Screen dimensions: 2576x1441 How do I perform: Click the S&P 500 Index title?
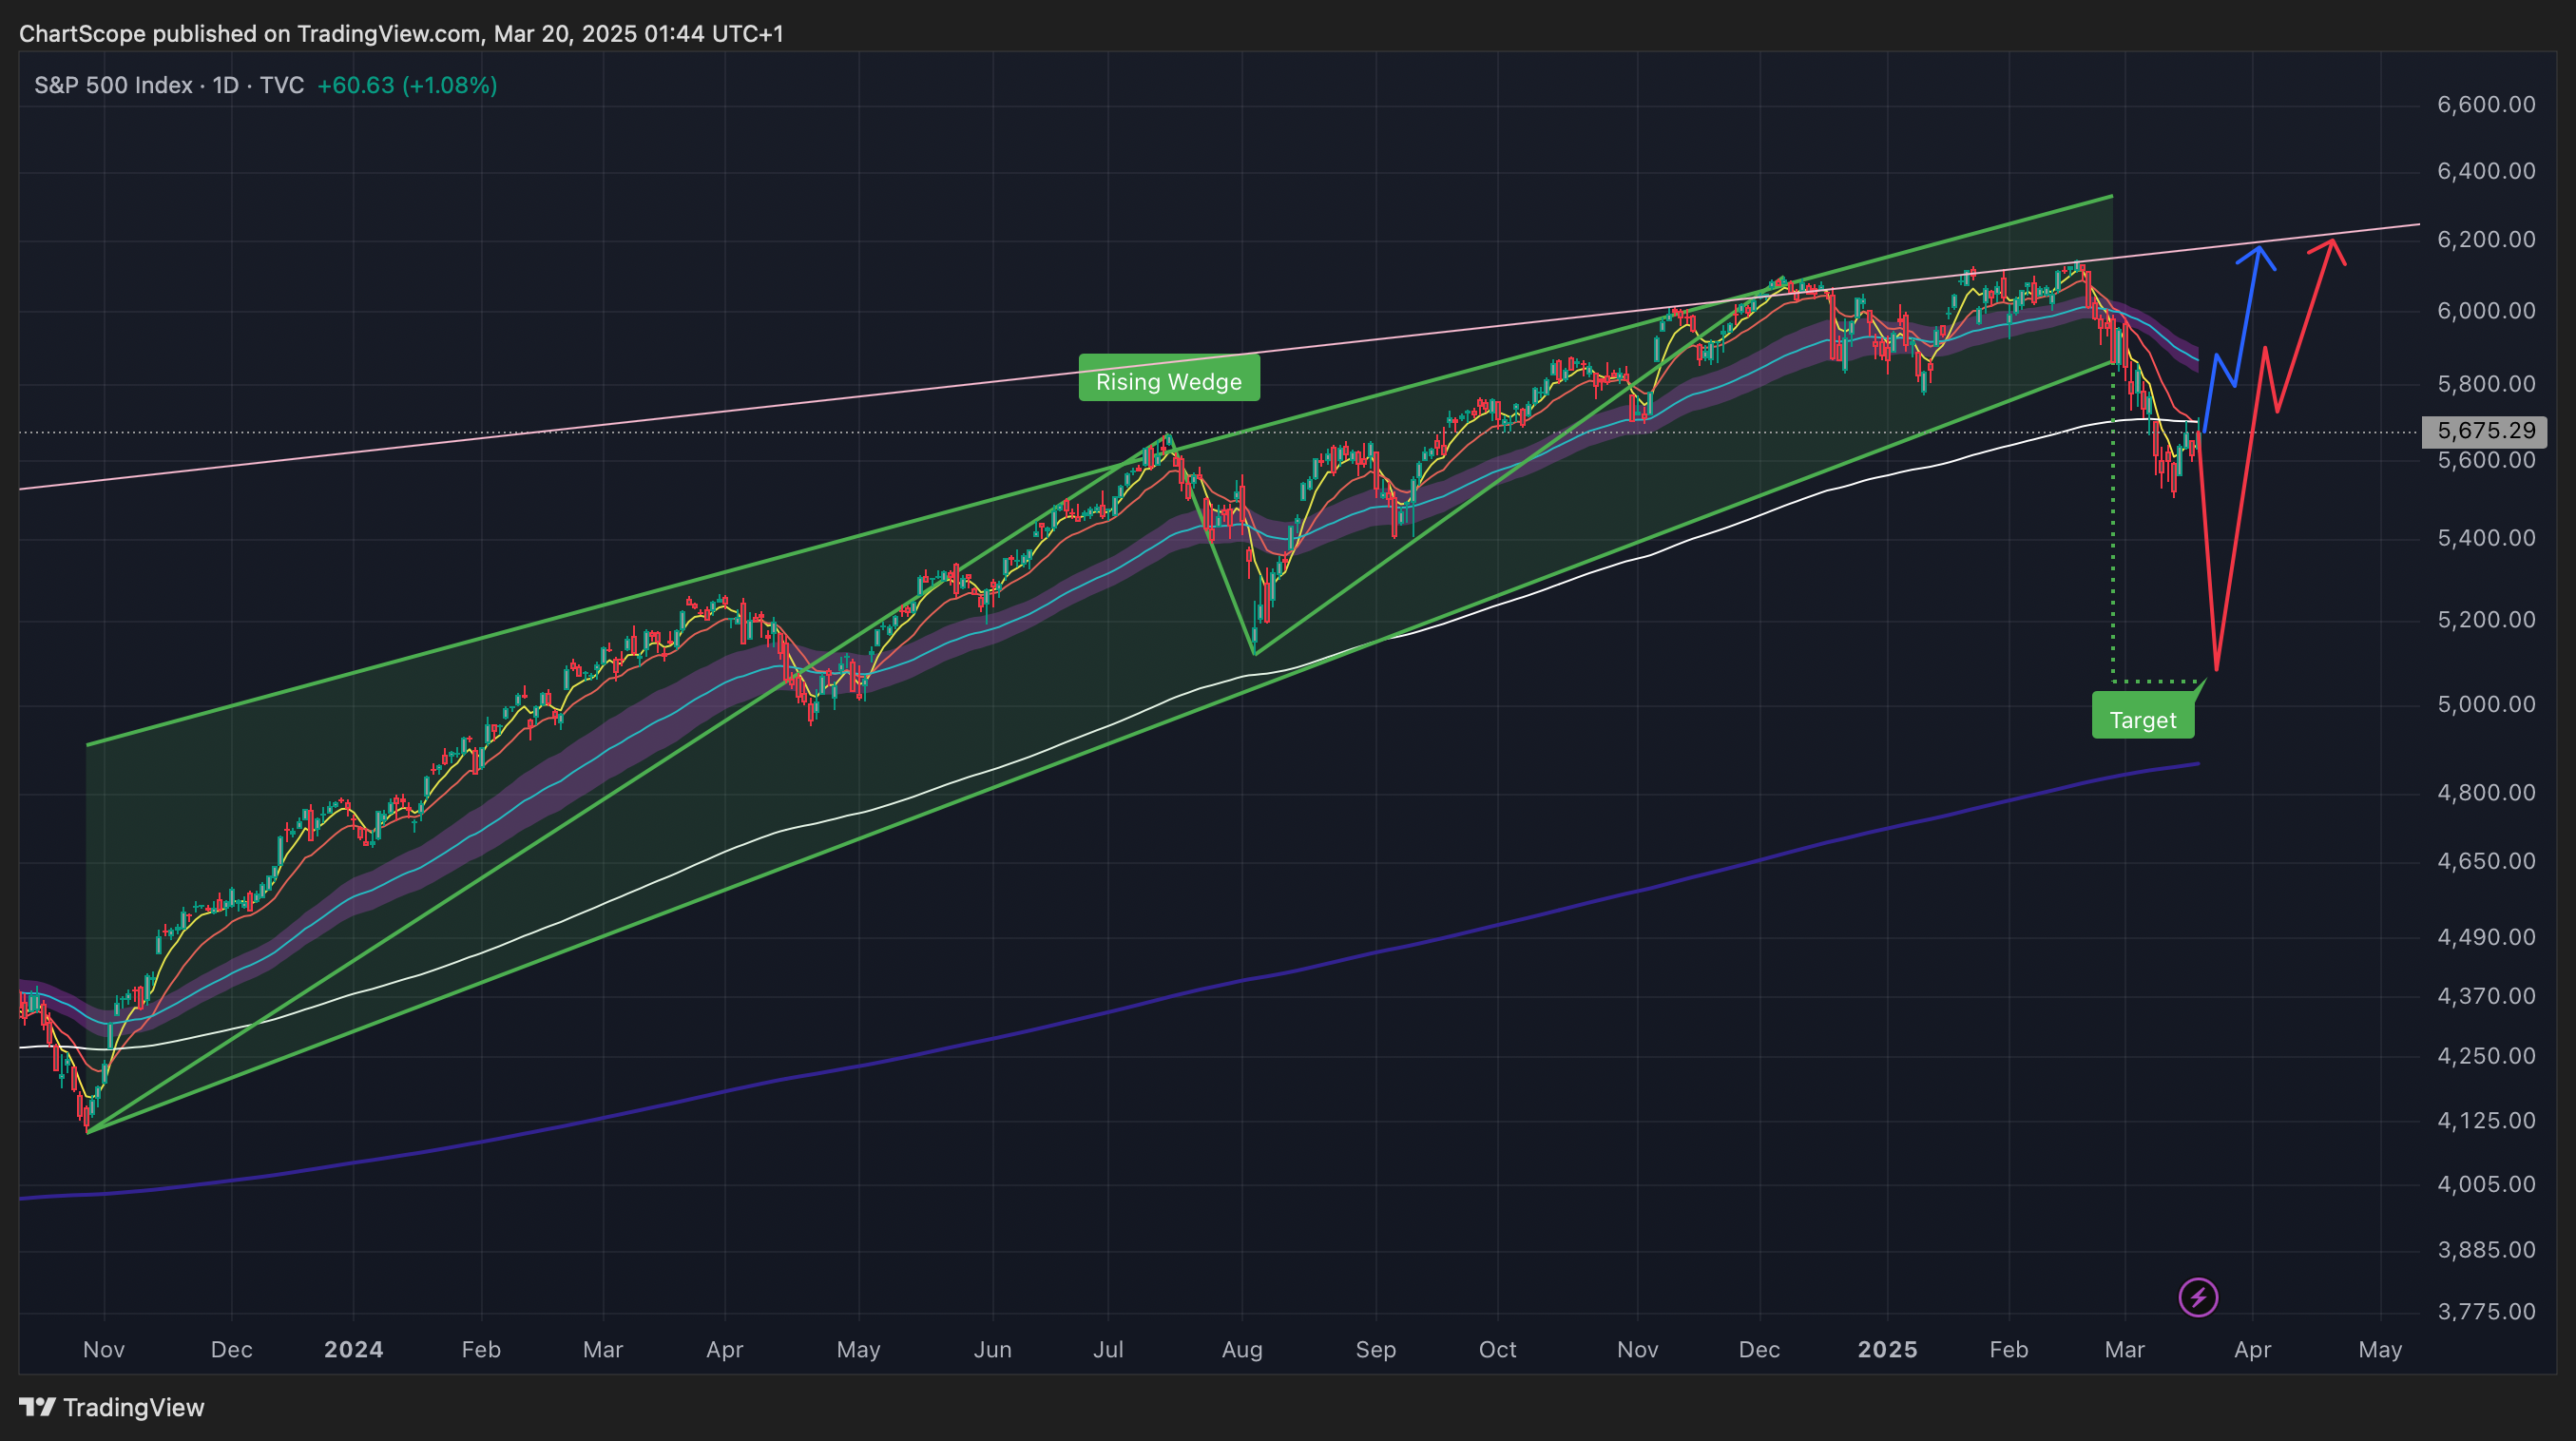pyautogui.click(x=113, y=85)
